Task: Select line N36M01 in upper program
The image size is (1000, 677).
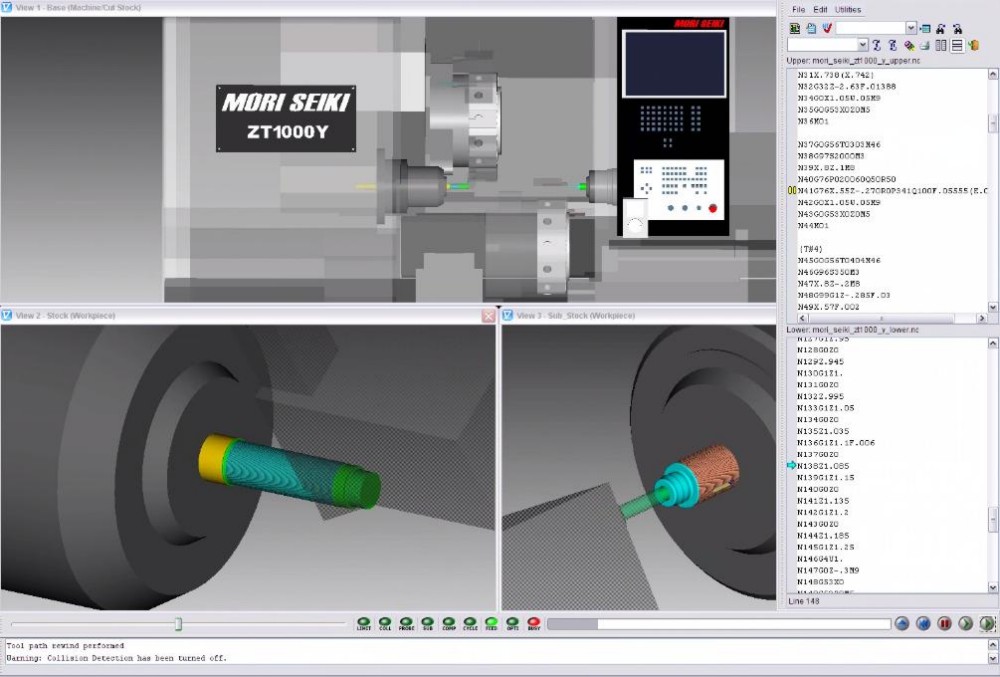Action: tap(813, 121)
